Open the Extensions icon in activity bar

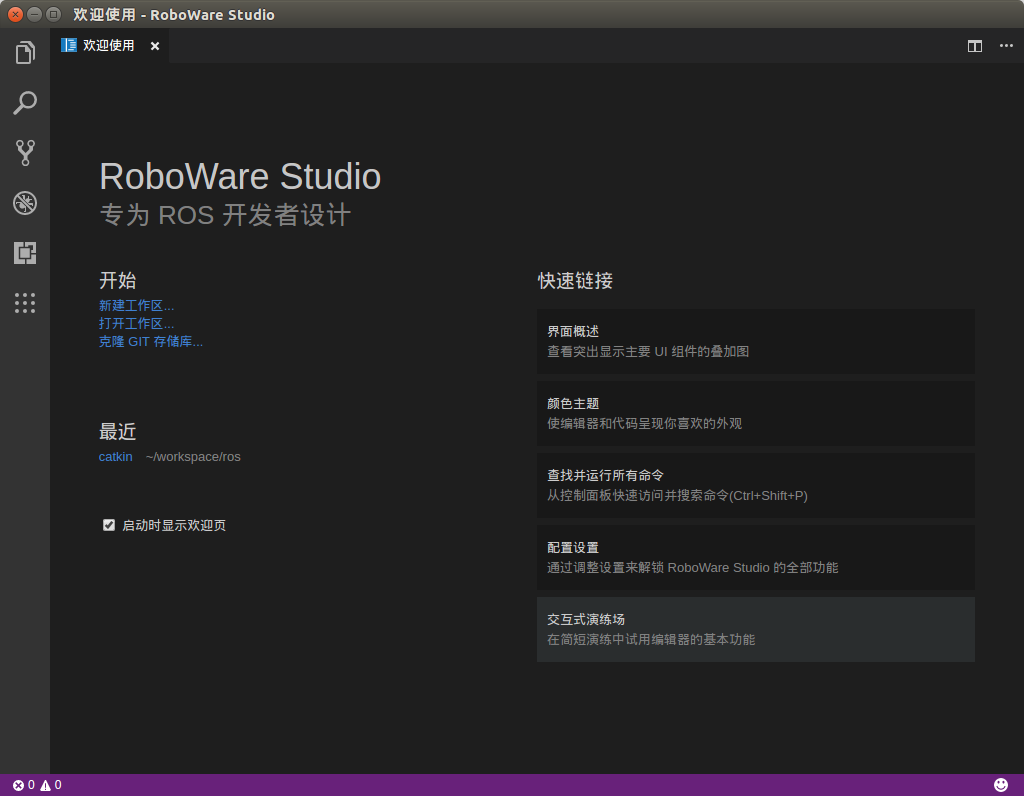(25, 253)
